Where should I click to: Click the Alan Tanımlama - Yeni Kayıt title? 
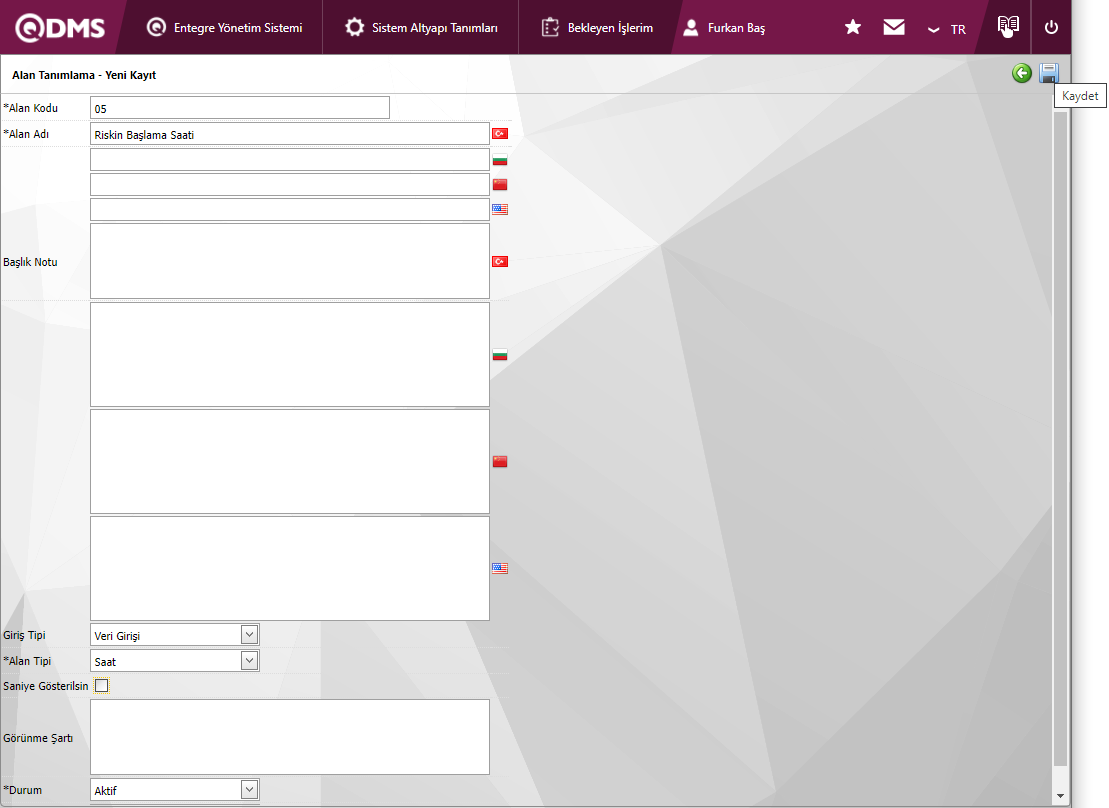click(84, 75)
